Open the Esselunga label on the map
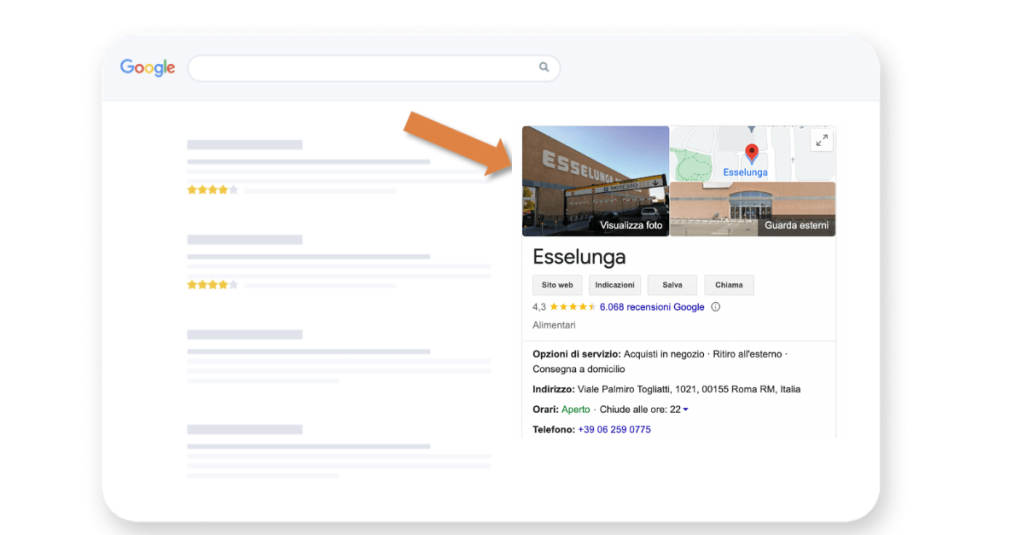The width and height of the screenshot is (1024, 535). (745, 172)
